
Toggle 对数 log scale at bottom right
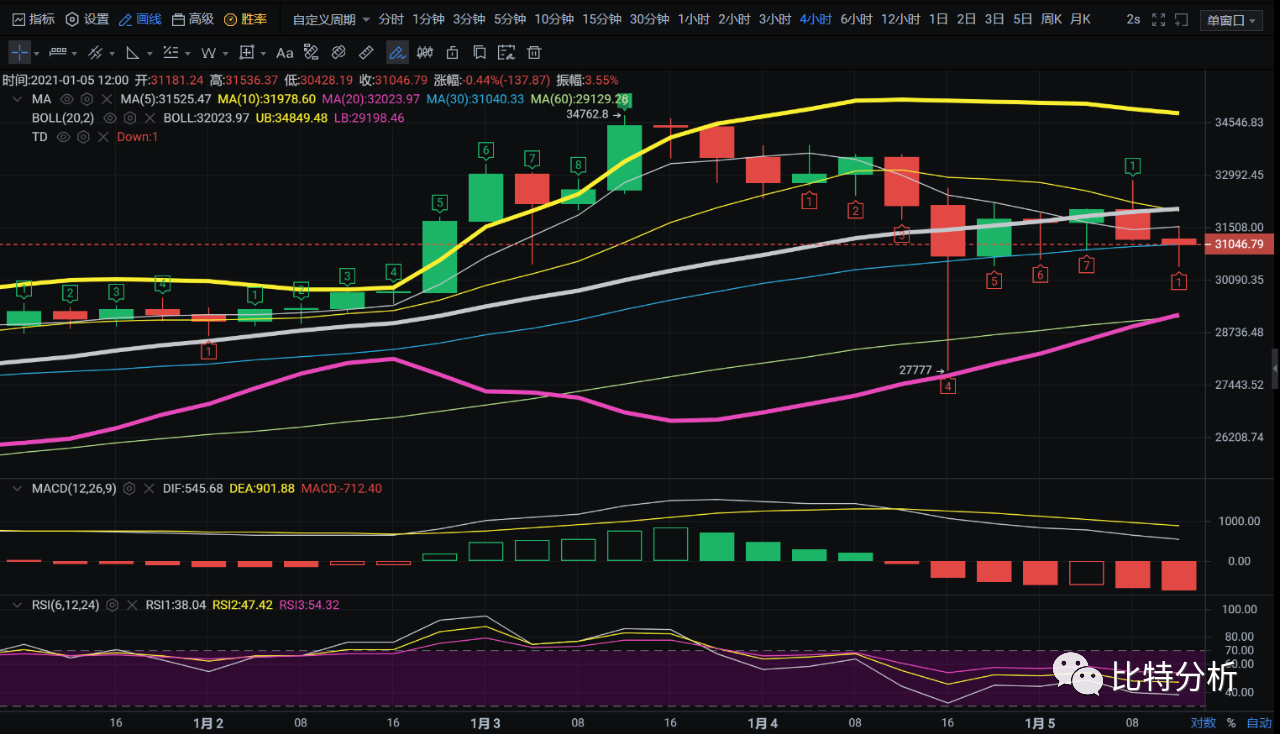1203,722
